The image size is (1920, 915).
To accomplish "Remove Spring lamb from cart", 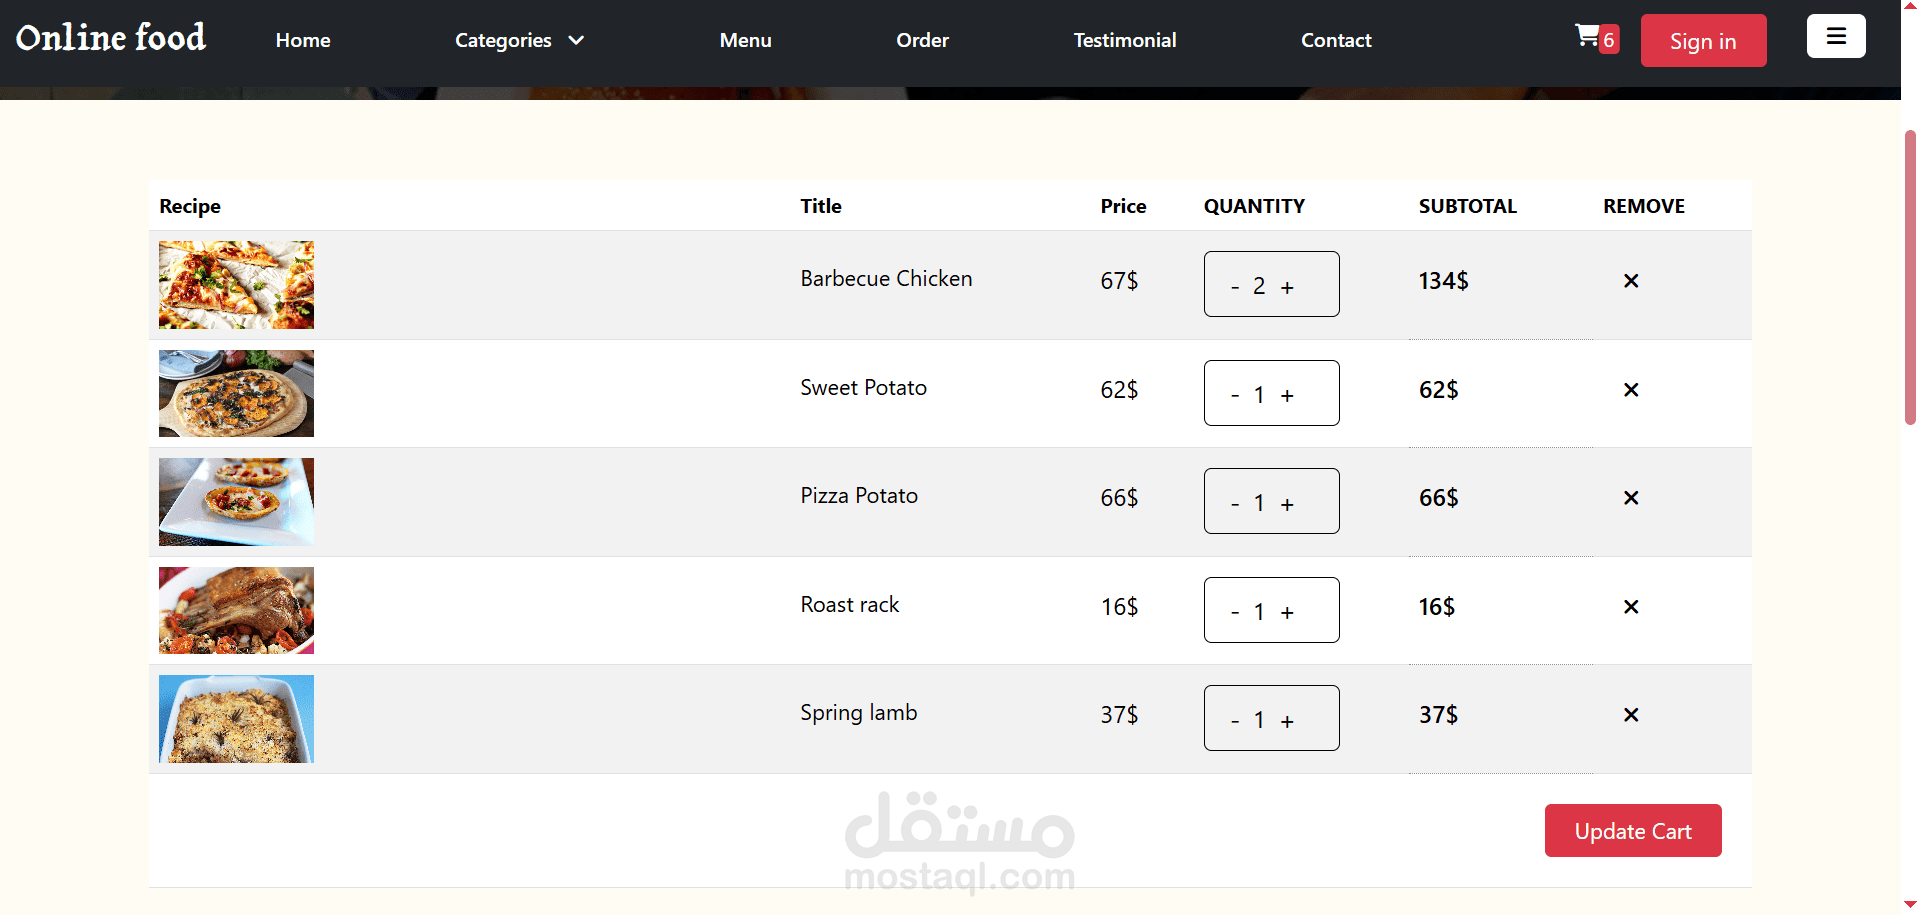I will 1630,715.
